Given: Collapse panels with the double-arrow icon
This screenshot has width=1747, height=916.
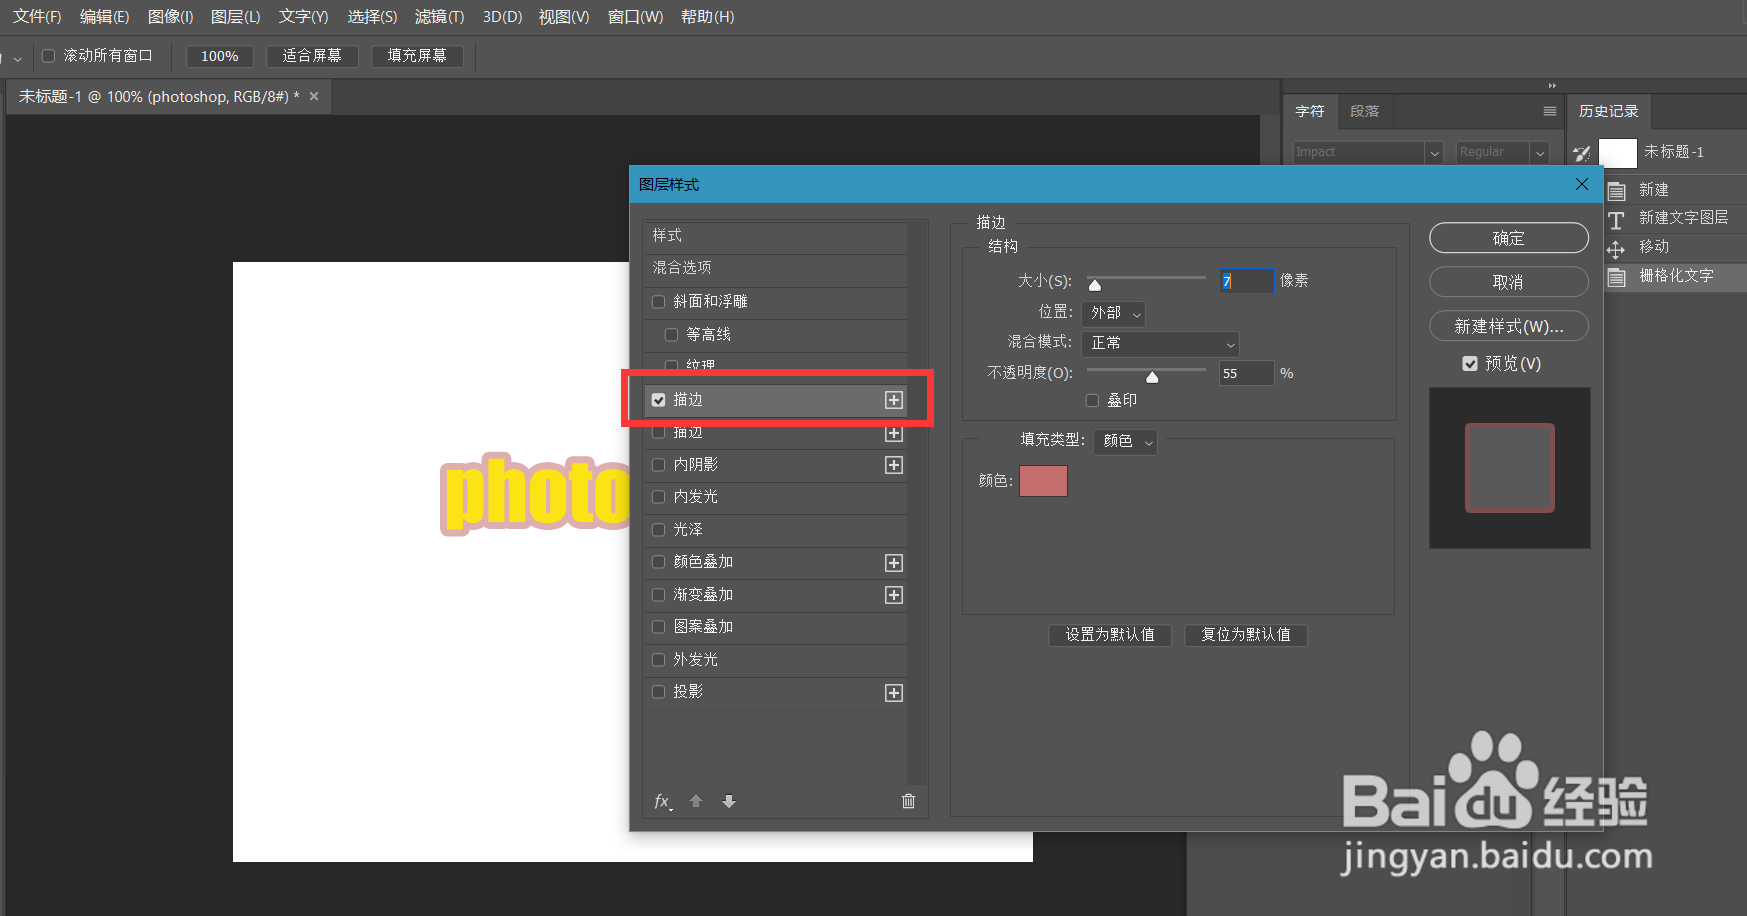Looking at the screenshot, I should coord(1552,86).
